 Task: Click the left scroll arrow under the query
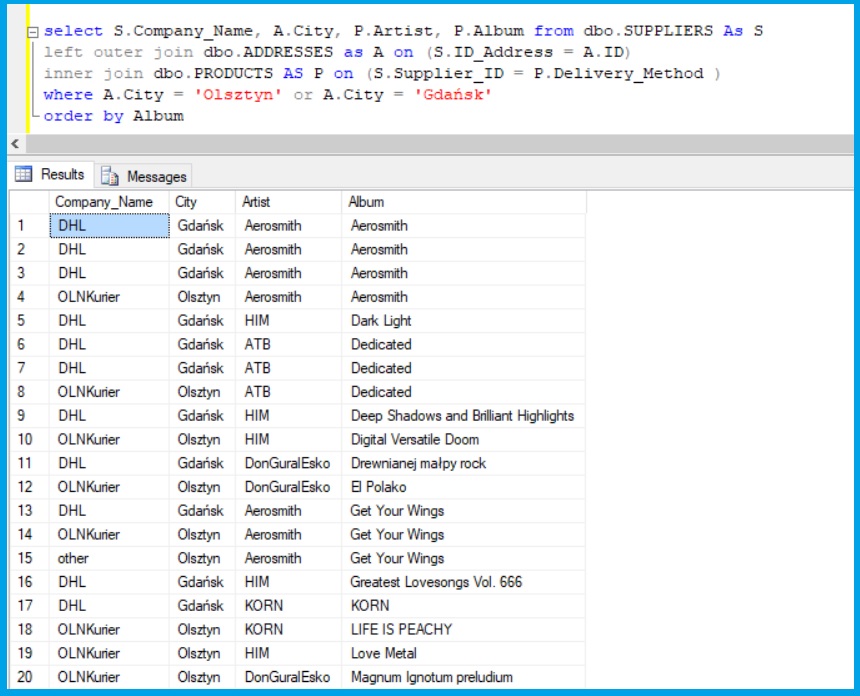(14, 144)
